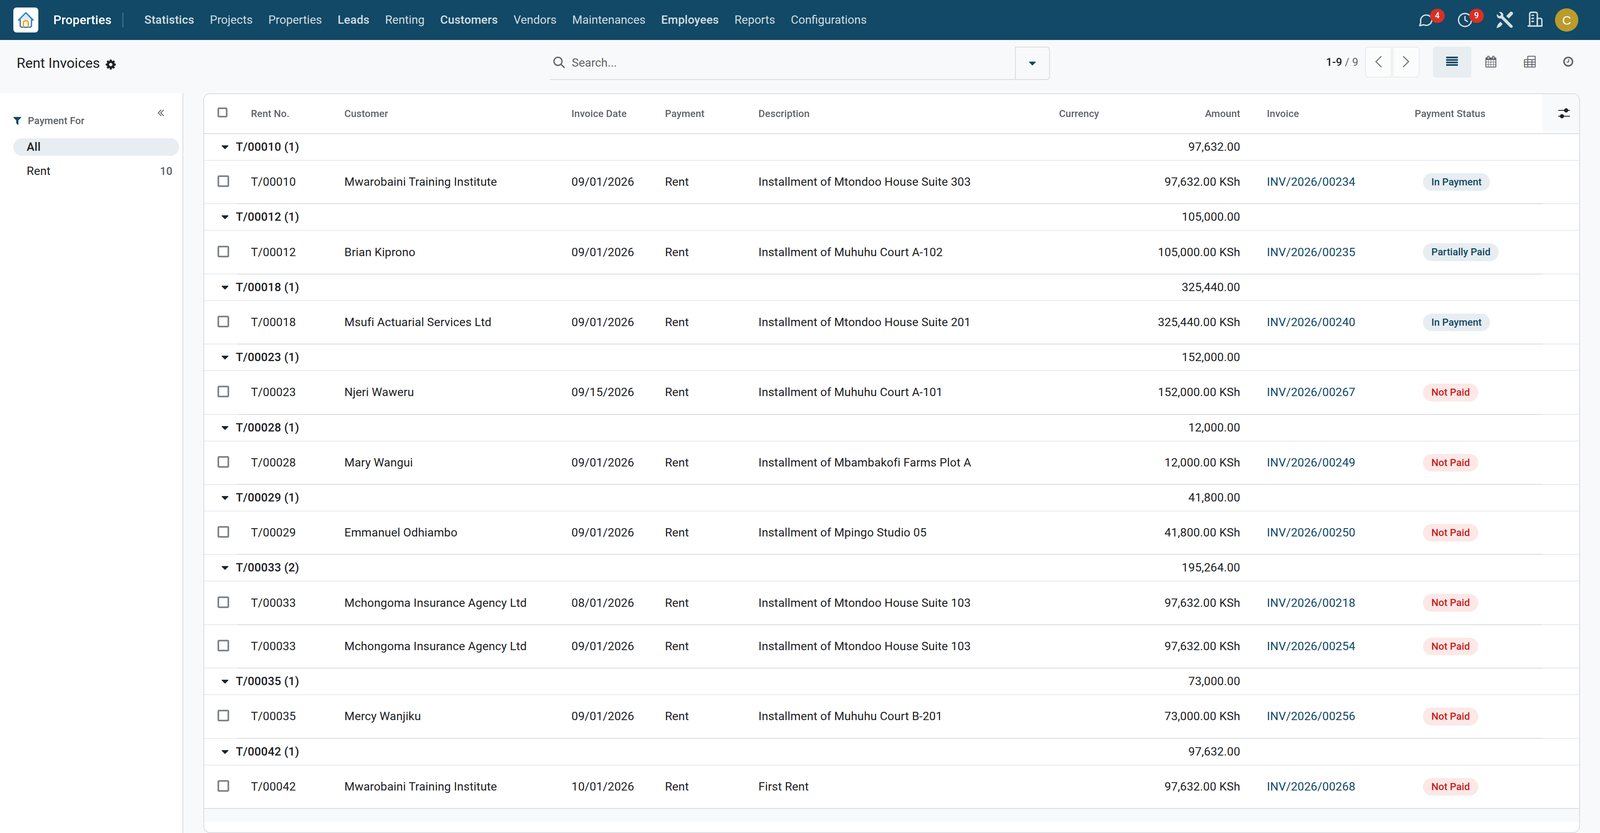1600x833 pixels.
Task: Open optional columns adjust icon
Action: (1564, 114)
